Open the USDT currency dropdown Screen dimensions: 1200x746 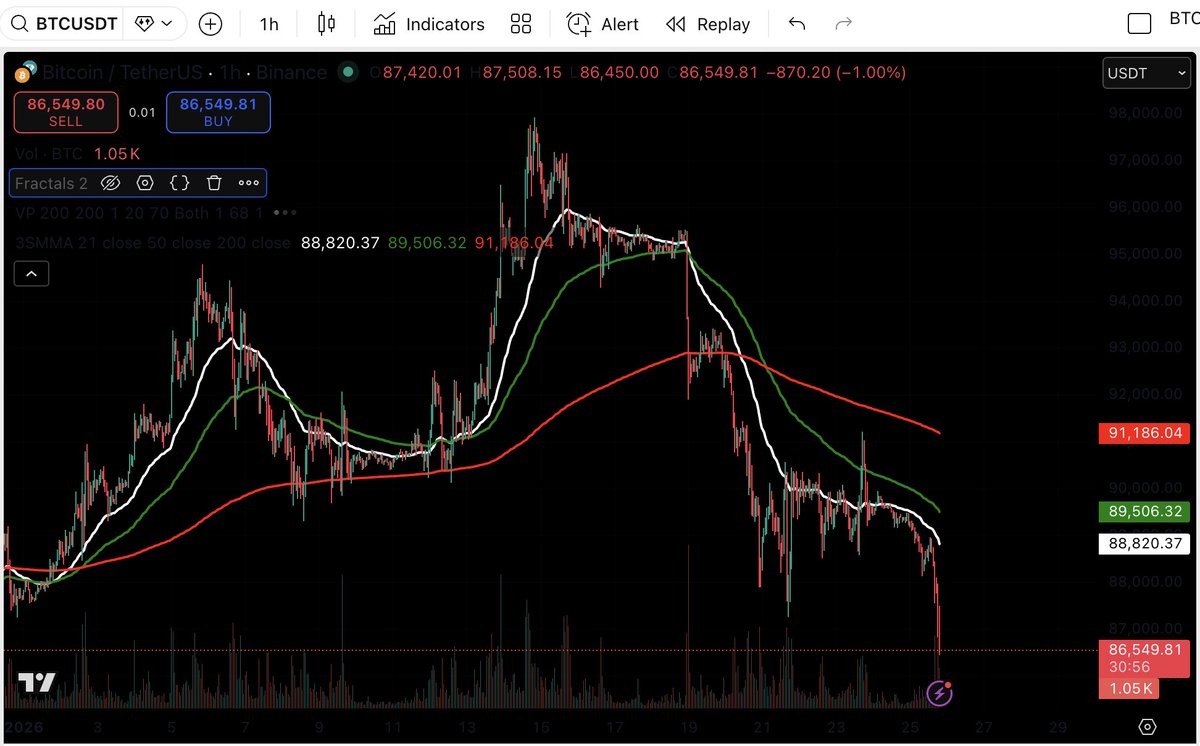[1146, 72]
